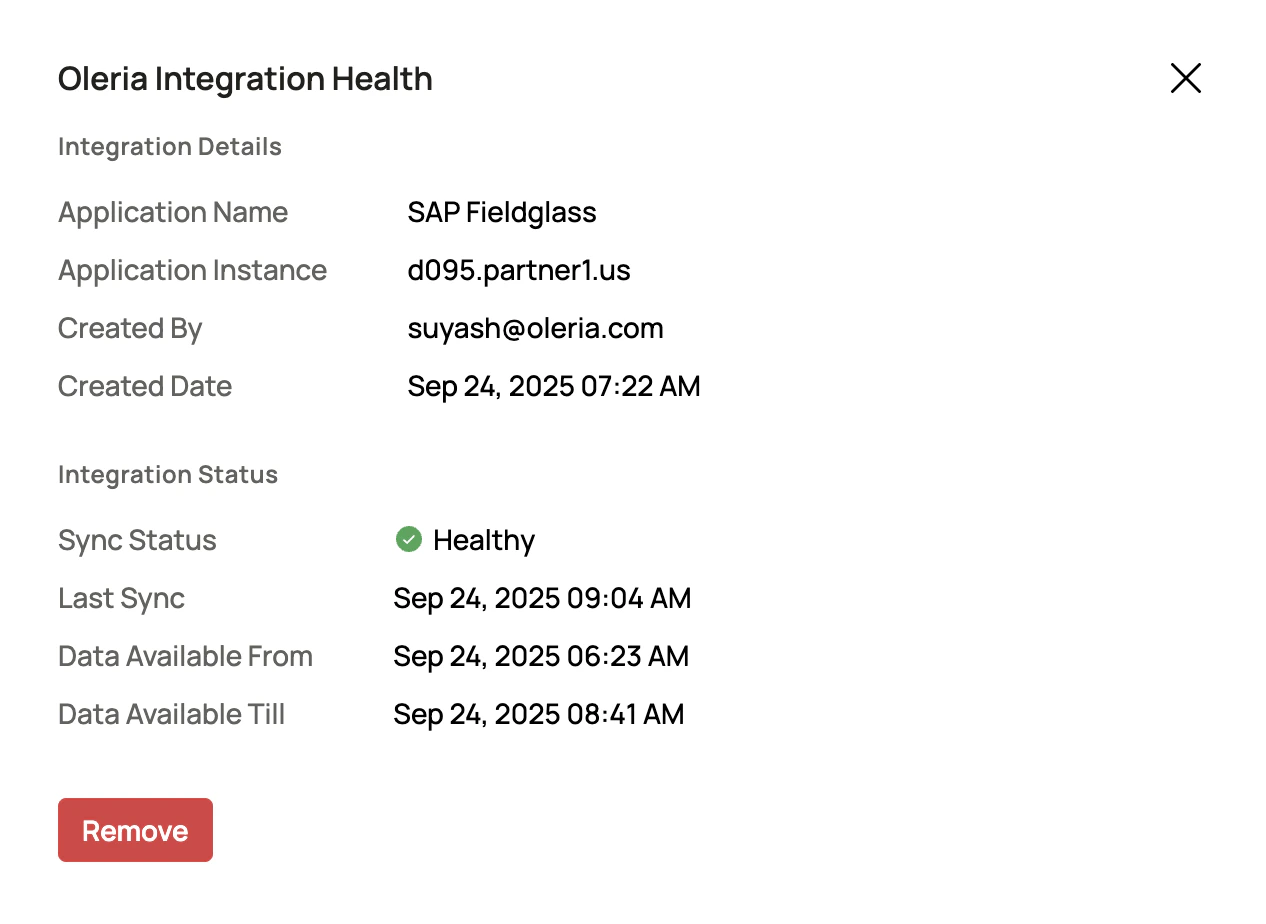Click the Sync Status label
1266x924 pixels.
(137, 540)
